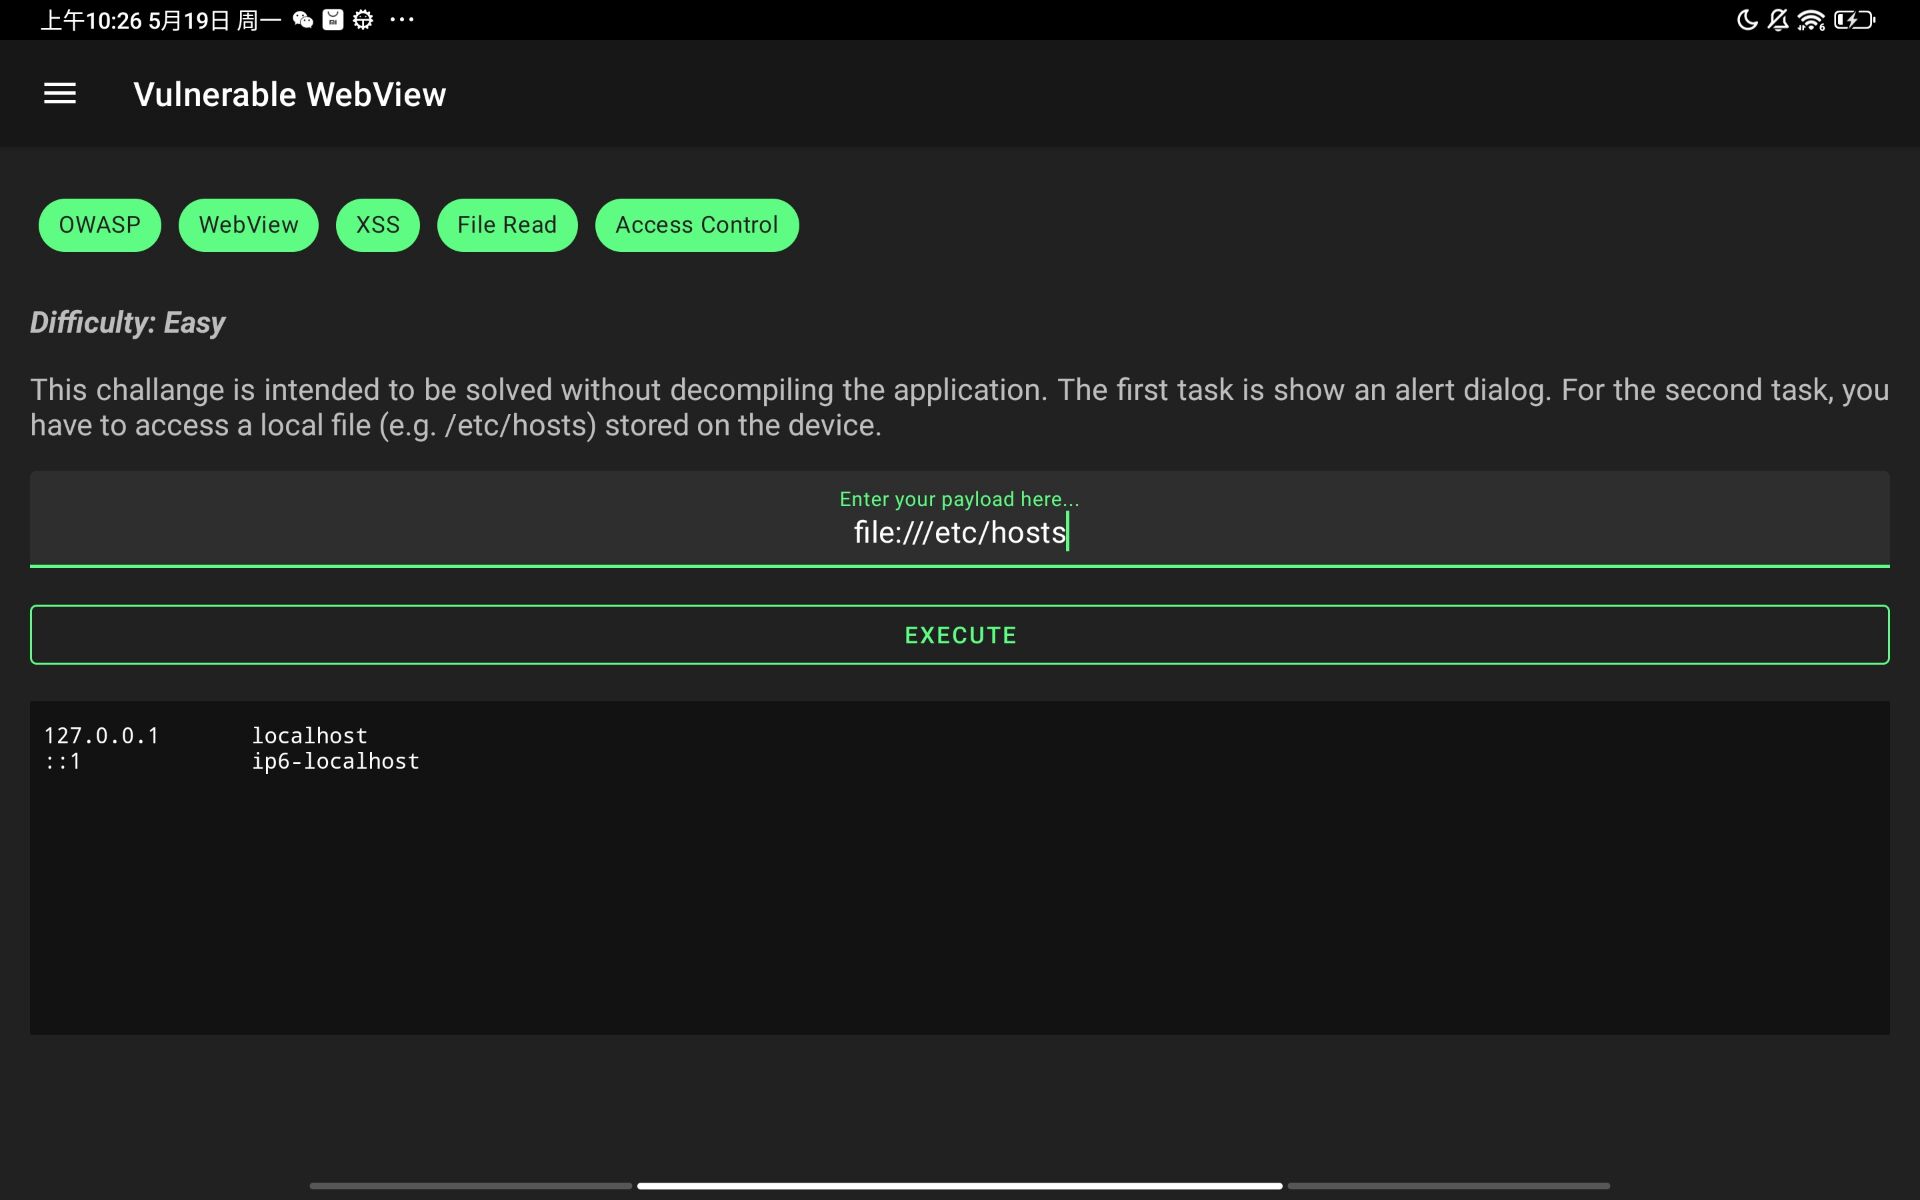Viewport: 1920px width, 1200px height.
Task: Open the hamburger navigation menu
Action: point(60,94)
